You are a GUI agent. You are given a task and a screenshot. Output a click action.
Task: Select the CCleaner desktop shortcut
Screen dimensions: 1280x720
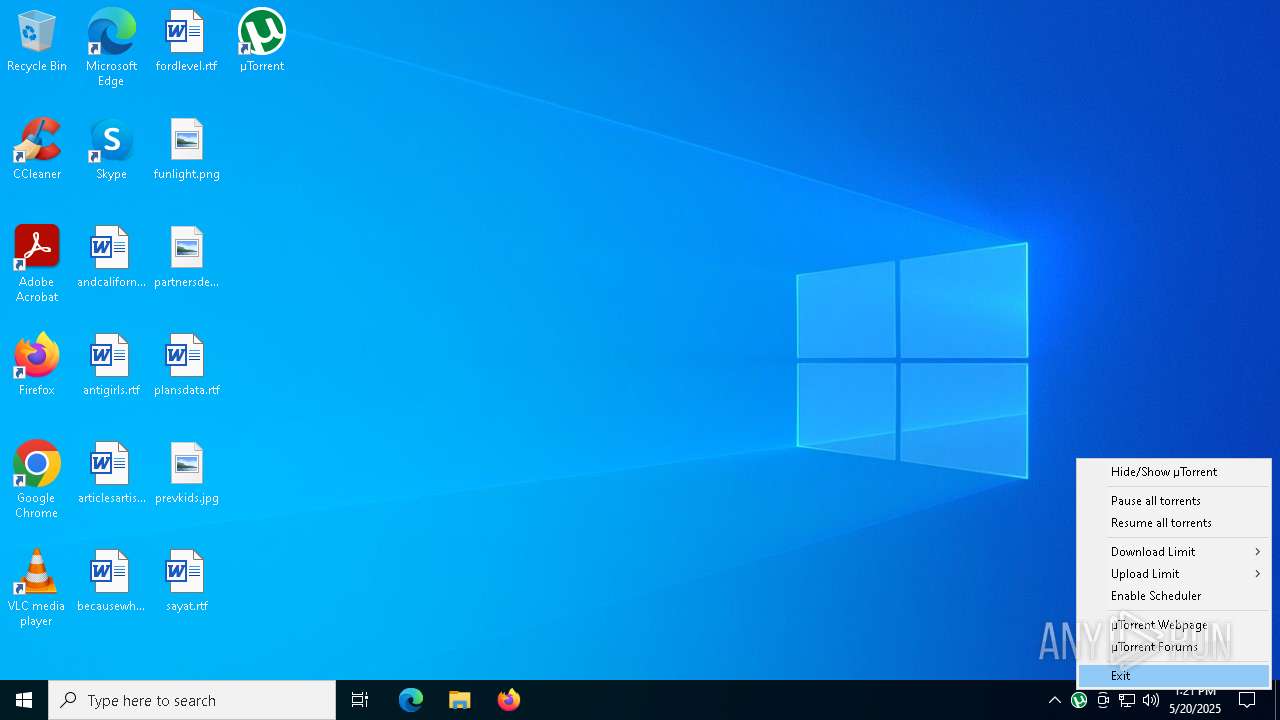click(x=37, y=150)
